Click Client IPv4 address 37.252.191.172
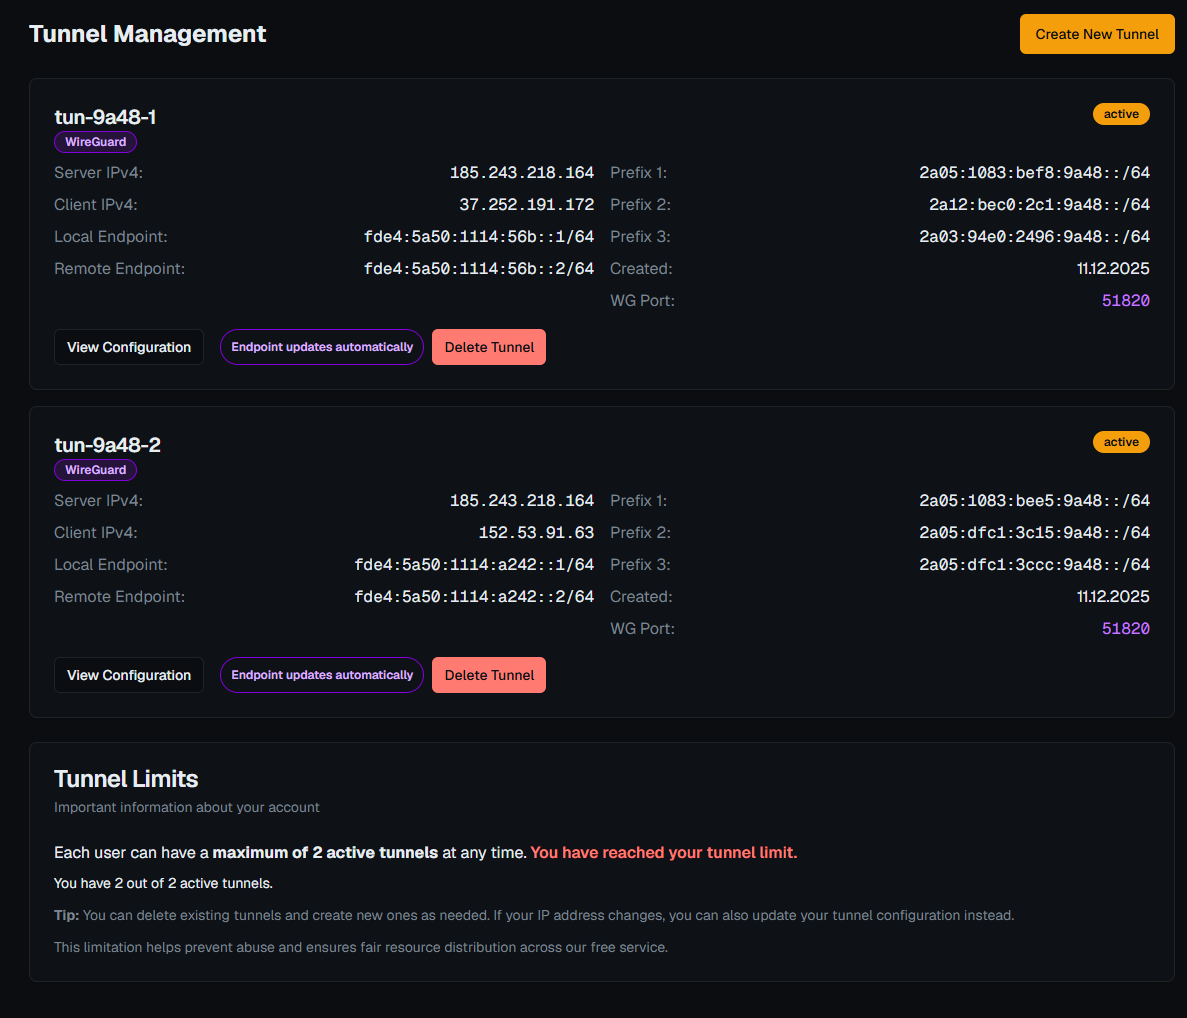This screenshot has height=1018, width=1187. point(526,204)
